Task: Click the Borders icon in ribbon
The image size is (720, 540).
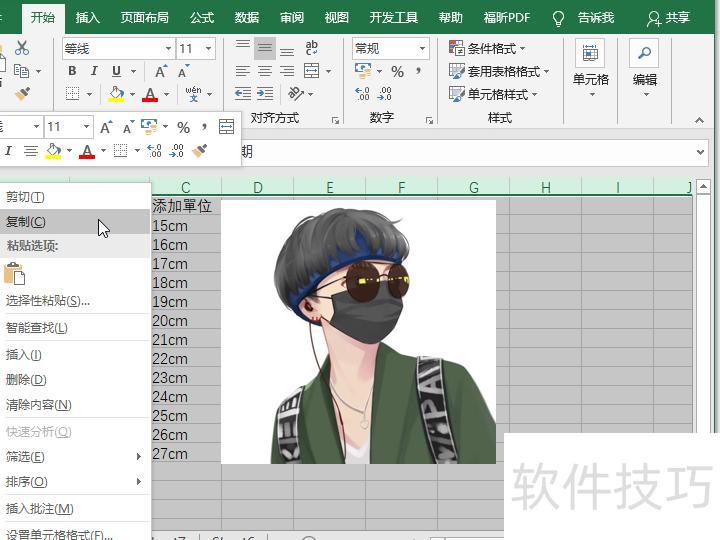Action: (73, 94)
